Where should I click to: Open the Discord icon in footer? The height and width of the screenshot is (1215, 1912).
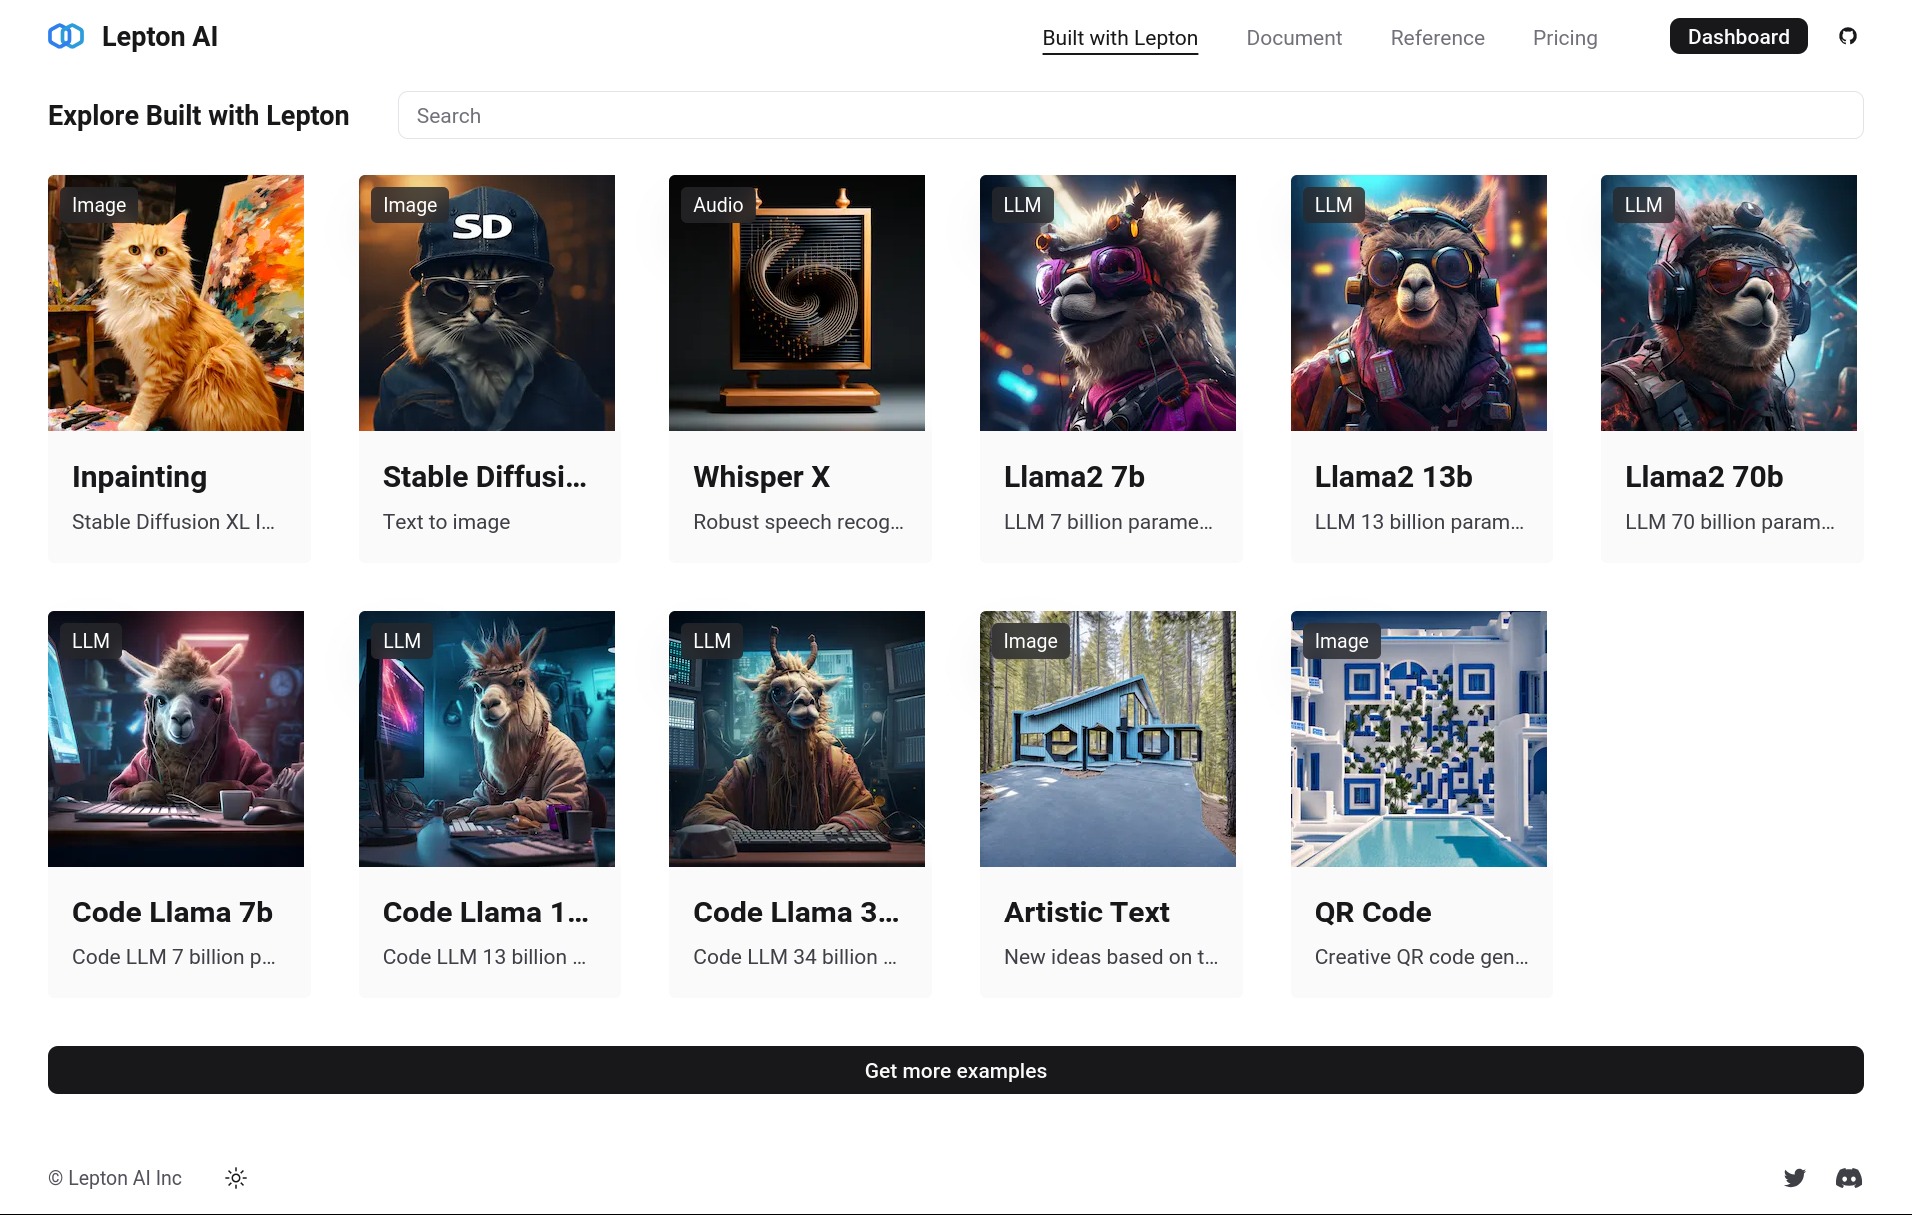(x=1849, y=1178)
